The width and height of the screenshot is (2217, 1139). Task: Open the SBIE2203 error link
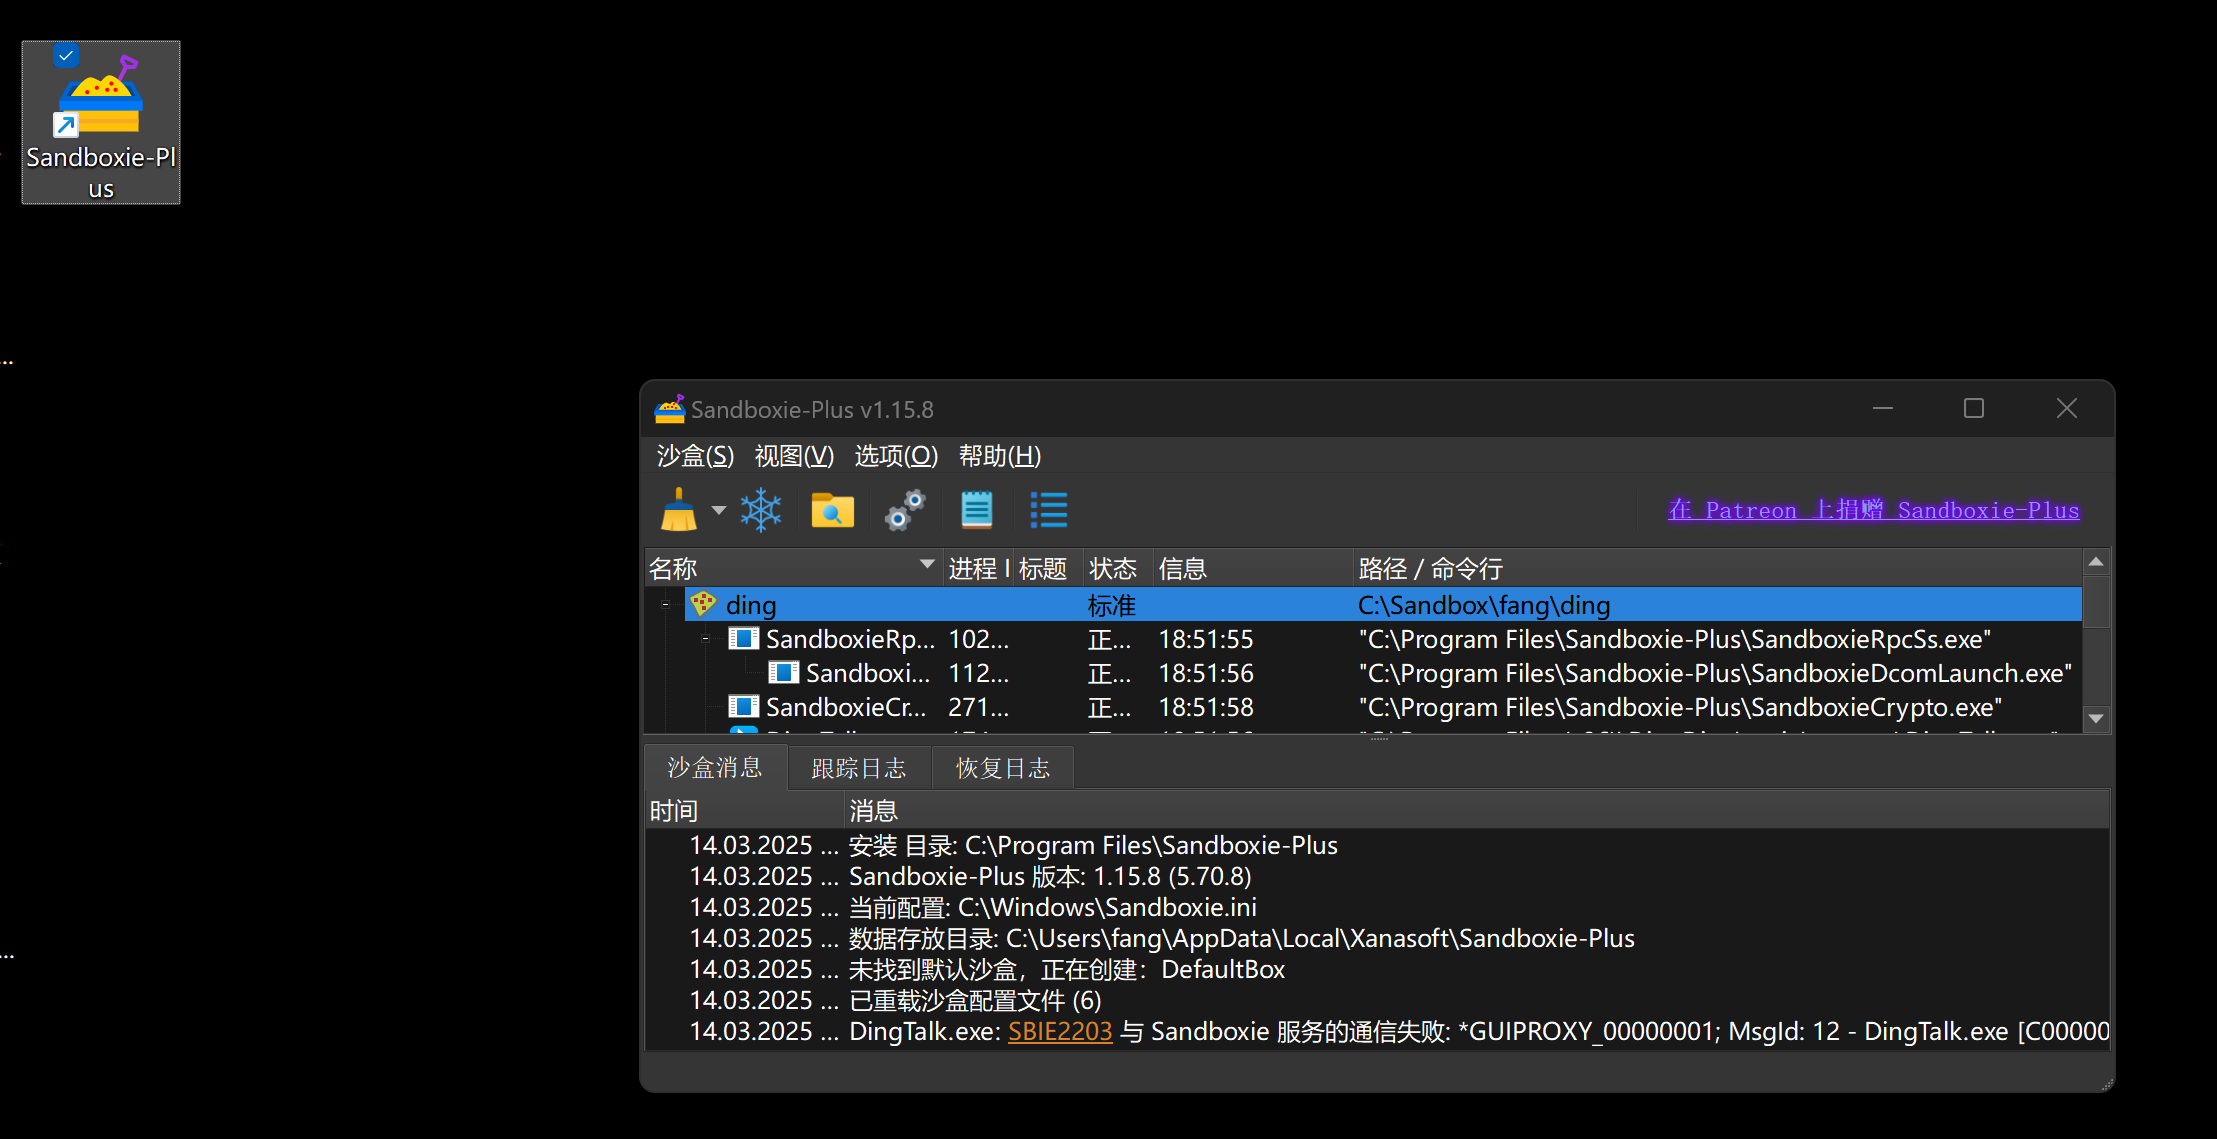tap(1060, 1031)
